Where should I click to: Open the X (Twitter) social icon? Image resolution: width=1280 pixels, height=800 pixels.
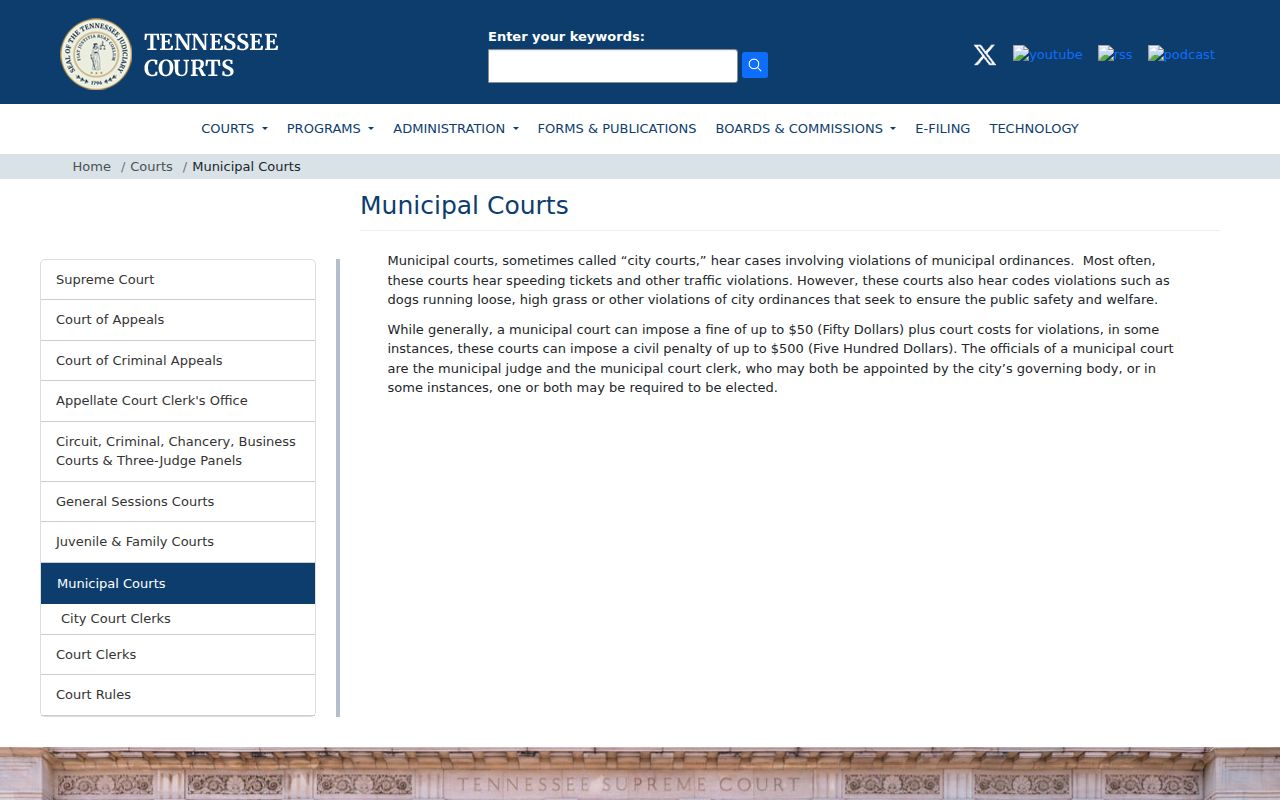click(985, 55)
